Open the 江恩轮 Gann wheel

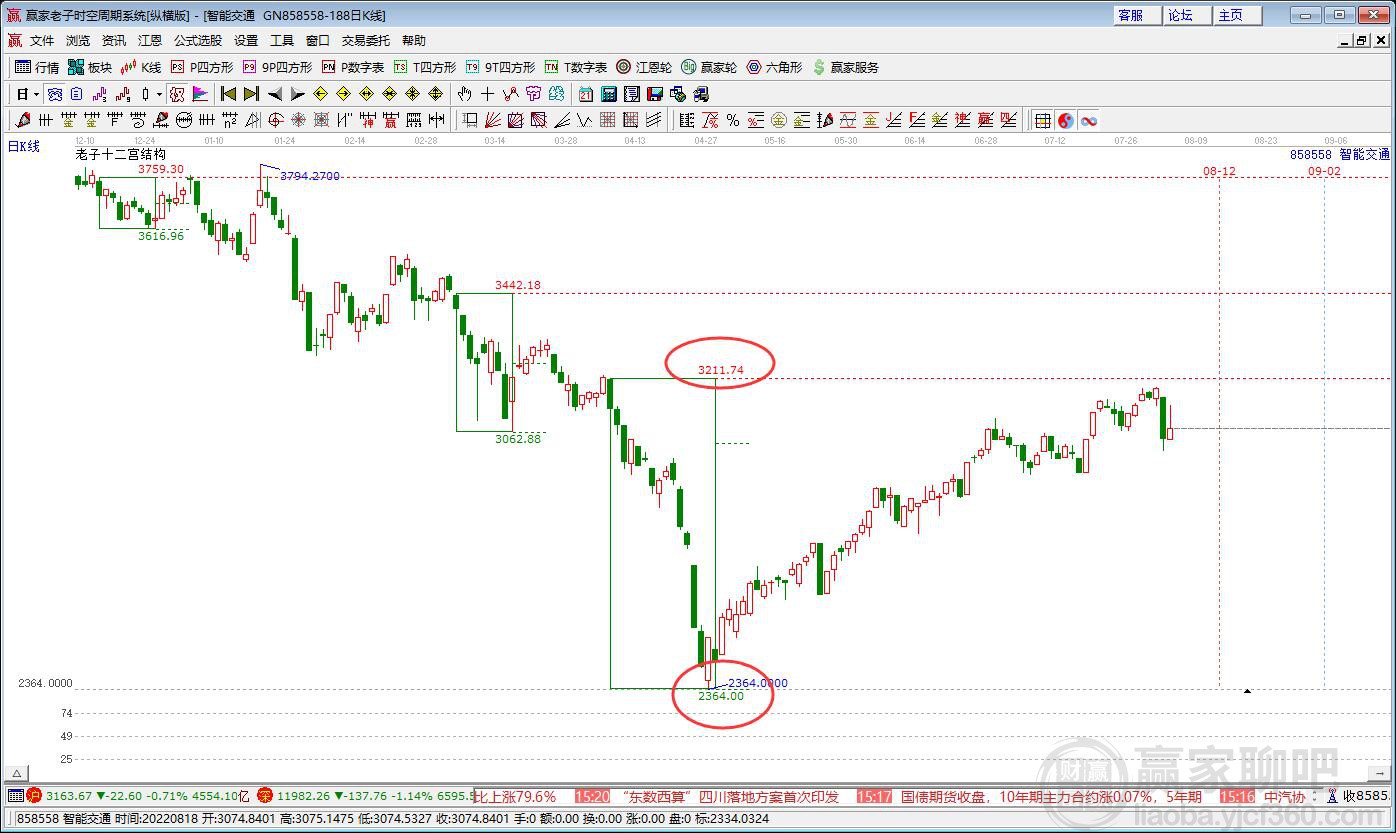coord(643,67)
